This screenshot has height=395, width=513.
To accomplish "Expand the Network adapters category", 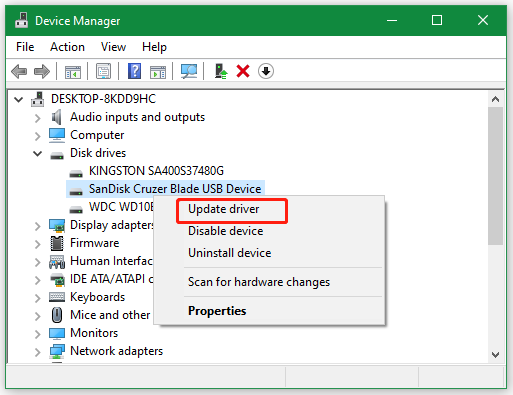I will pos(38,352).
